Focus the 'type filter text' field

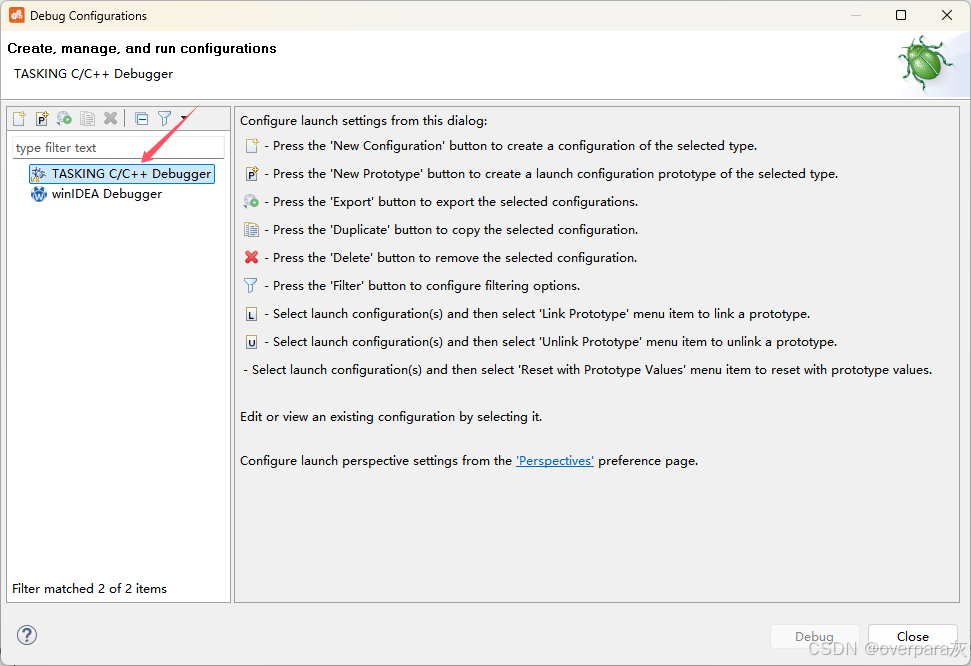[118, 147]
